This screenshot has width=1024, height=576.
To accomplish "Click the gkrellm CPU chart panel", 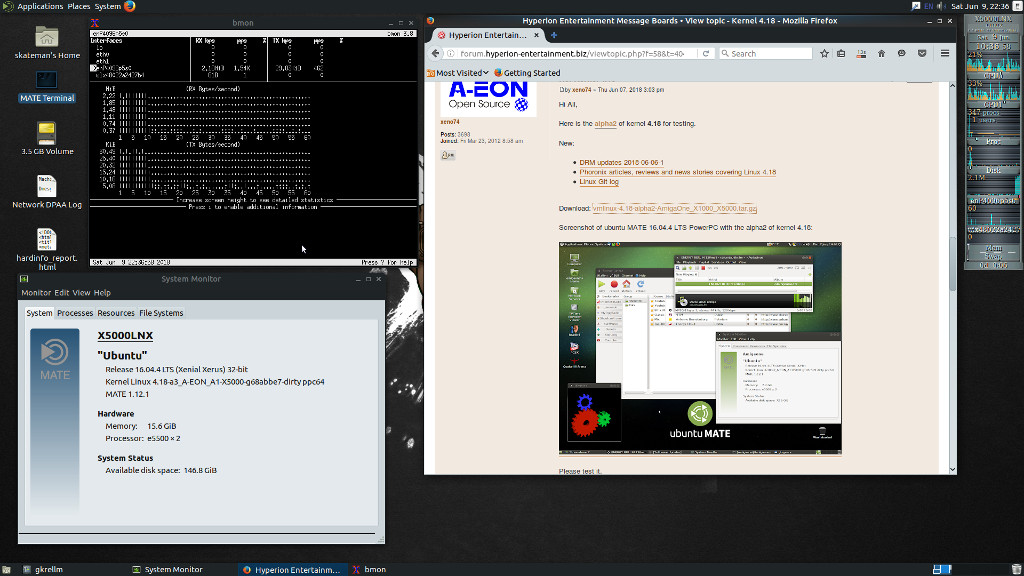I will (993, 62).
